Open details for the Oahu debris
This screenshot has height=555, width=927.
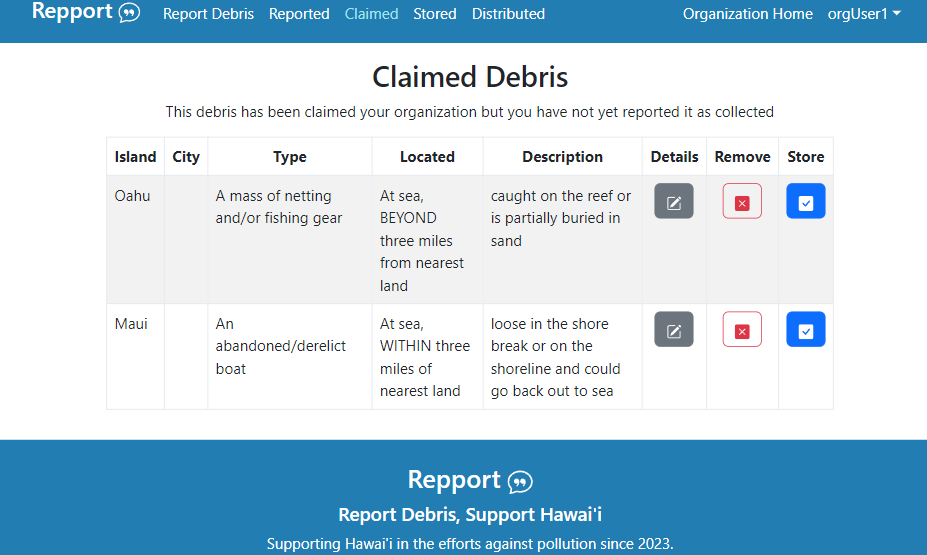coord(674,202)
